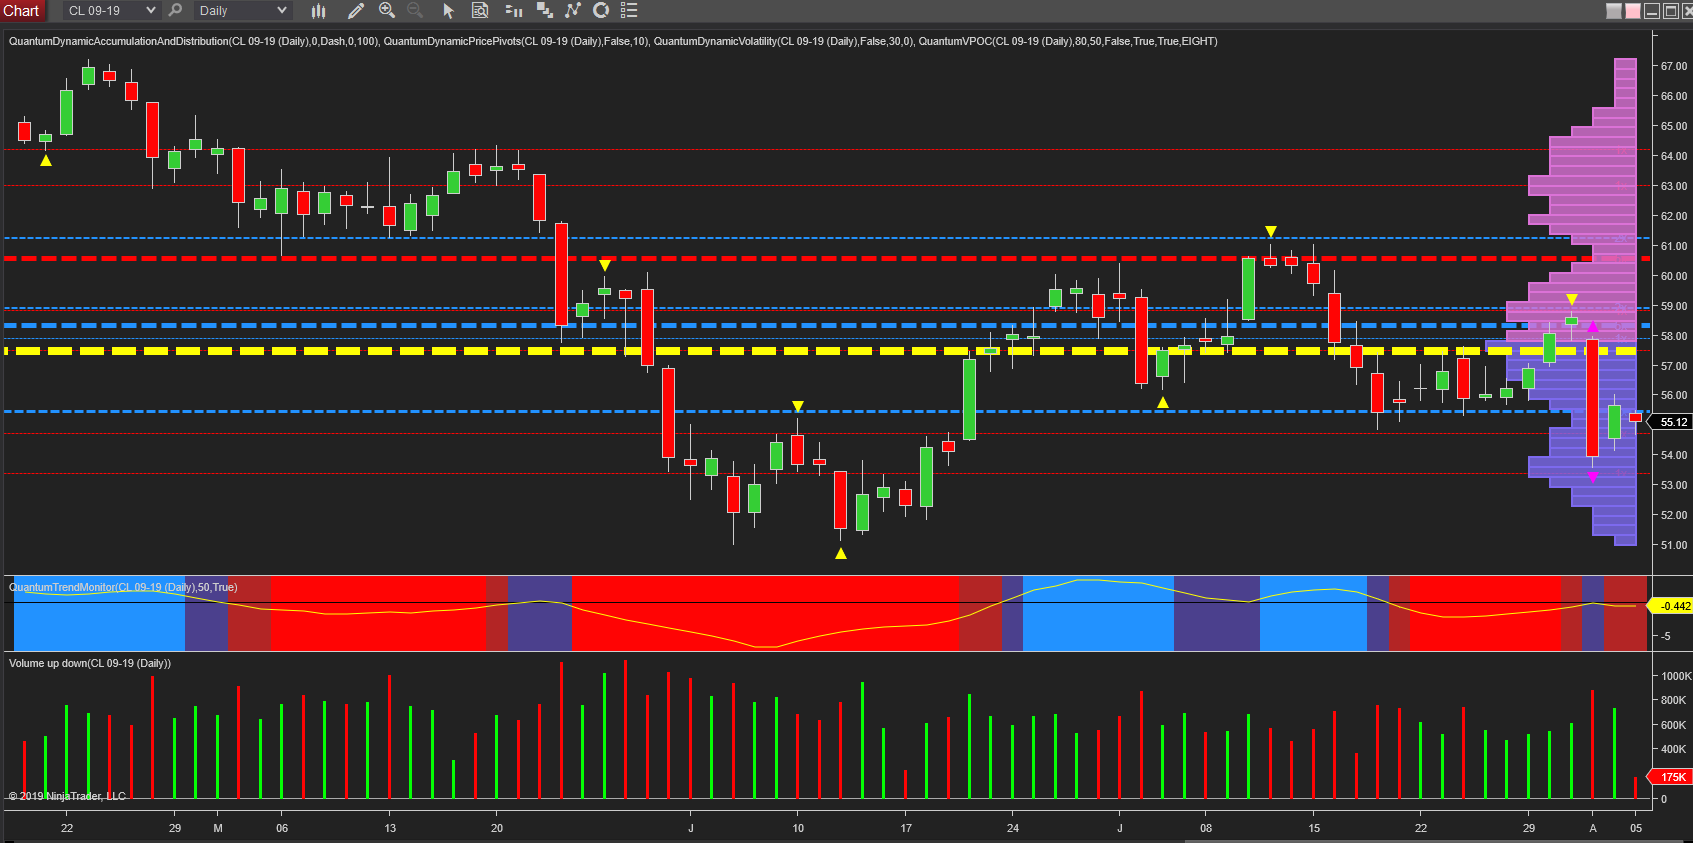Open the Chart Trader icon
The width and height of the screenshot is (1693, 843).
[x=514, y=11]
